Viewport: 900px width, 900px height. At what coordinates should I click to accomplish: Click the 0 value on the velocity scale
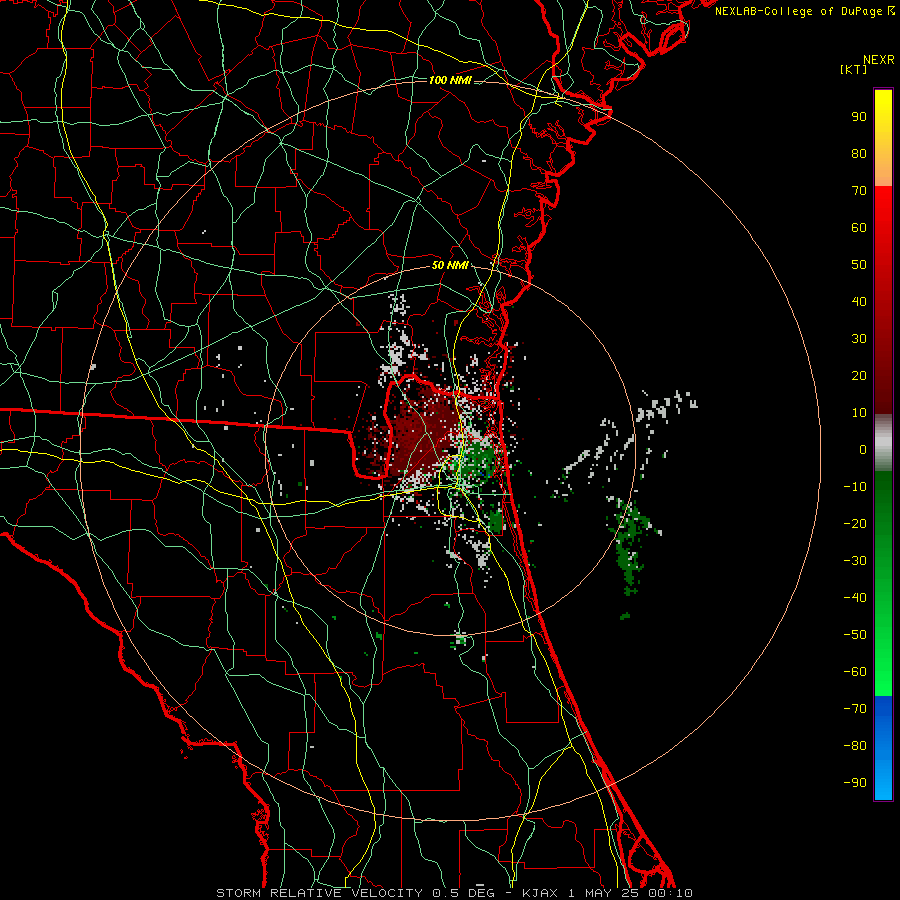863,450
